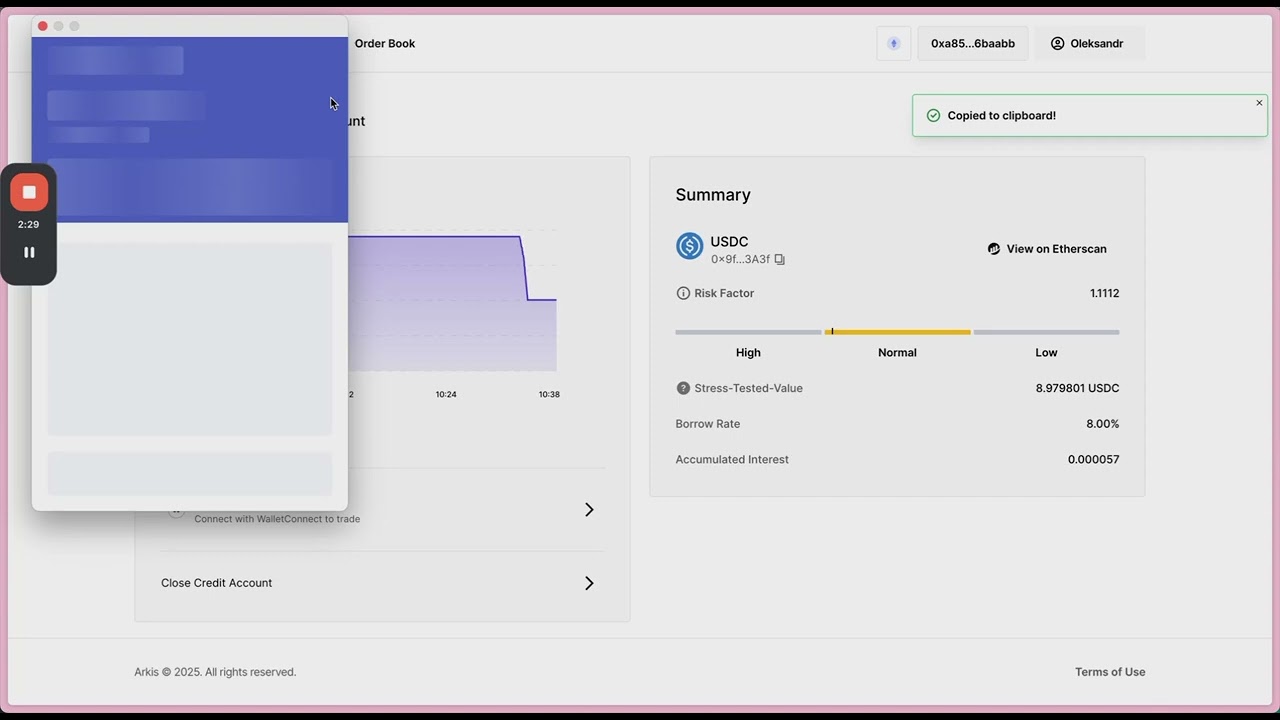The width and height of the screenshot is (1280, 720).
Task: Click Connect with WalletConnect to trade text
Action: (x=277, y=519)
